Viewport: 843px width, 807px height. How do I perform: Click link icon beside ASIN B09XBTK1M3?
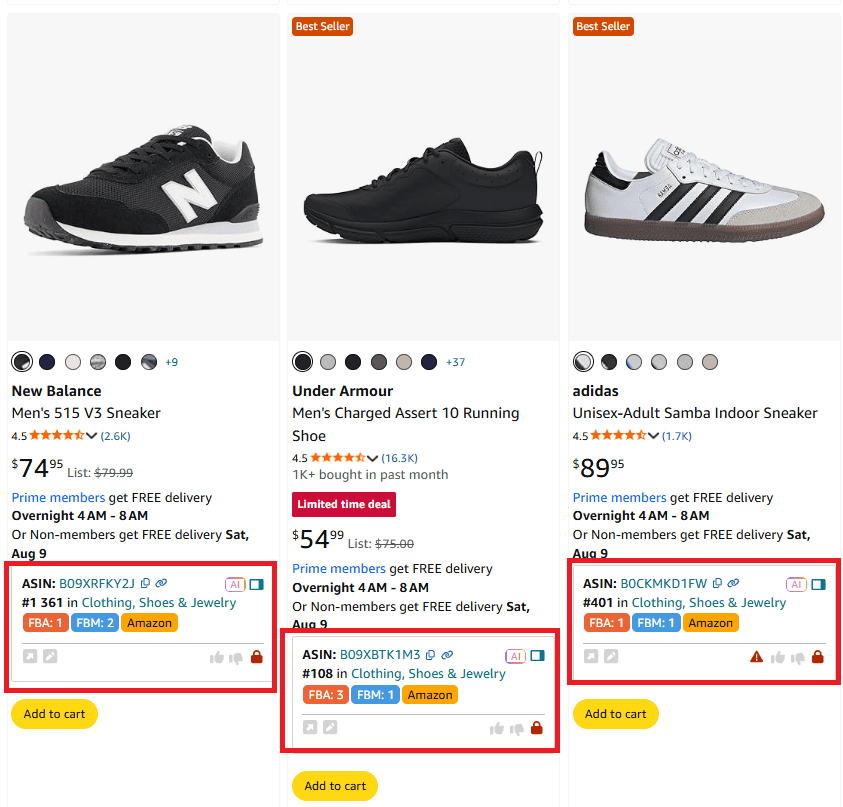click(x=445, y=656)
